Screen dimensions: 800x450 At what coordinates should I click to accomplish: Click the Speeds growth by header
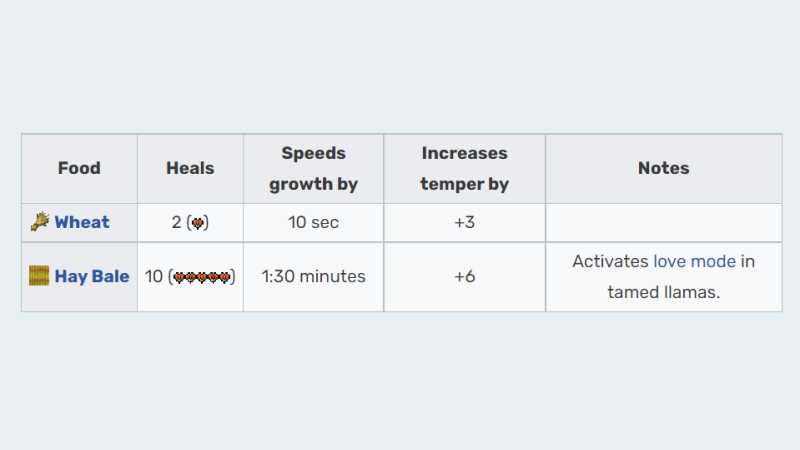coord(313,168)
